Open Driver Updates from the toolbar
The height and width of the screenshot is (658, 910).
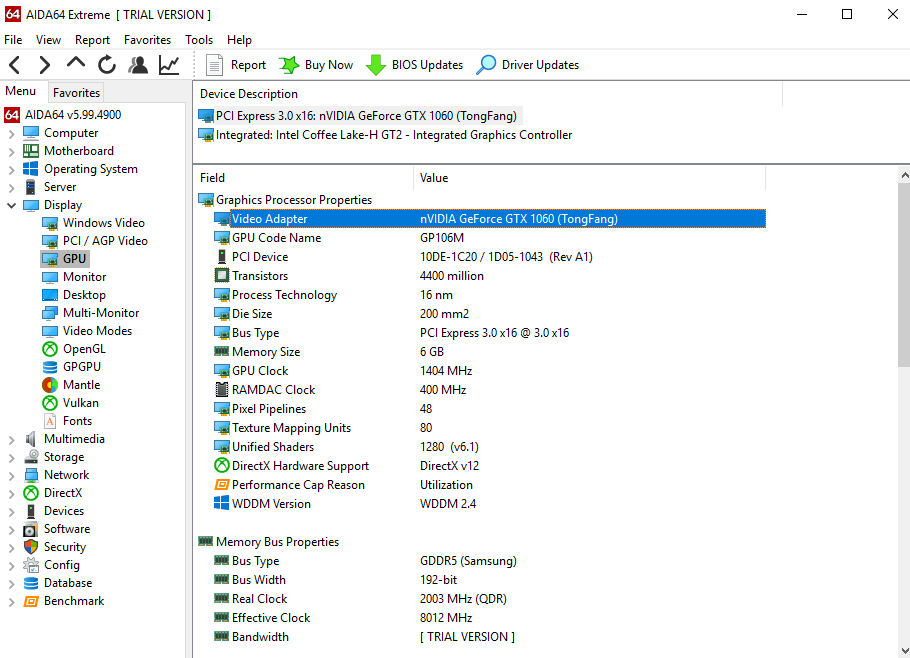pyautogui.click(x=528, y=65)
